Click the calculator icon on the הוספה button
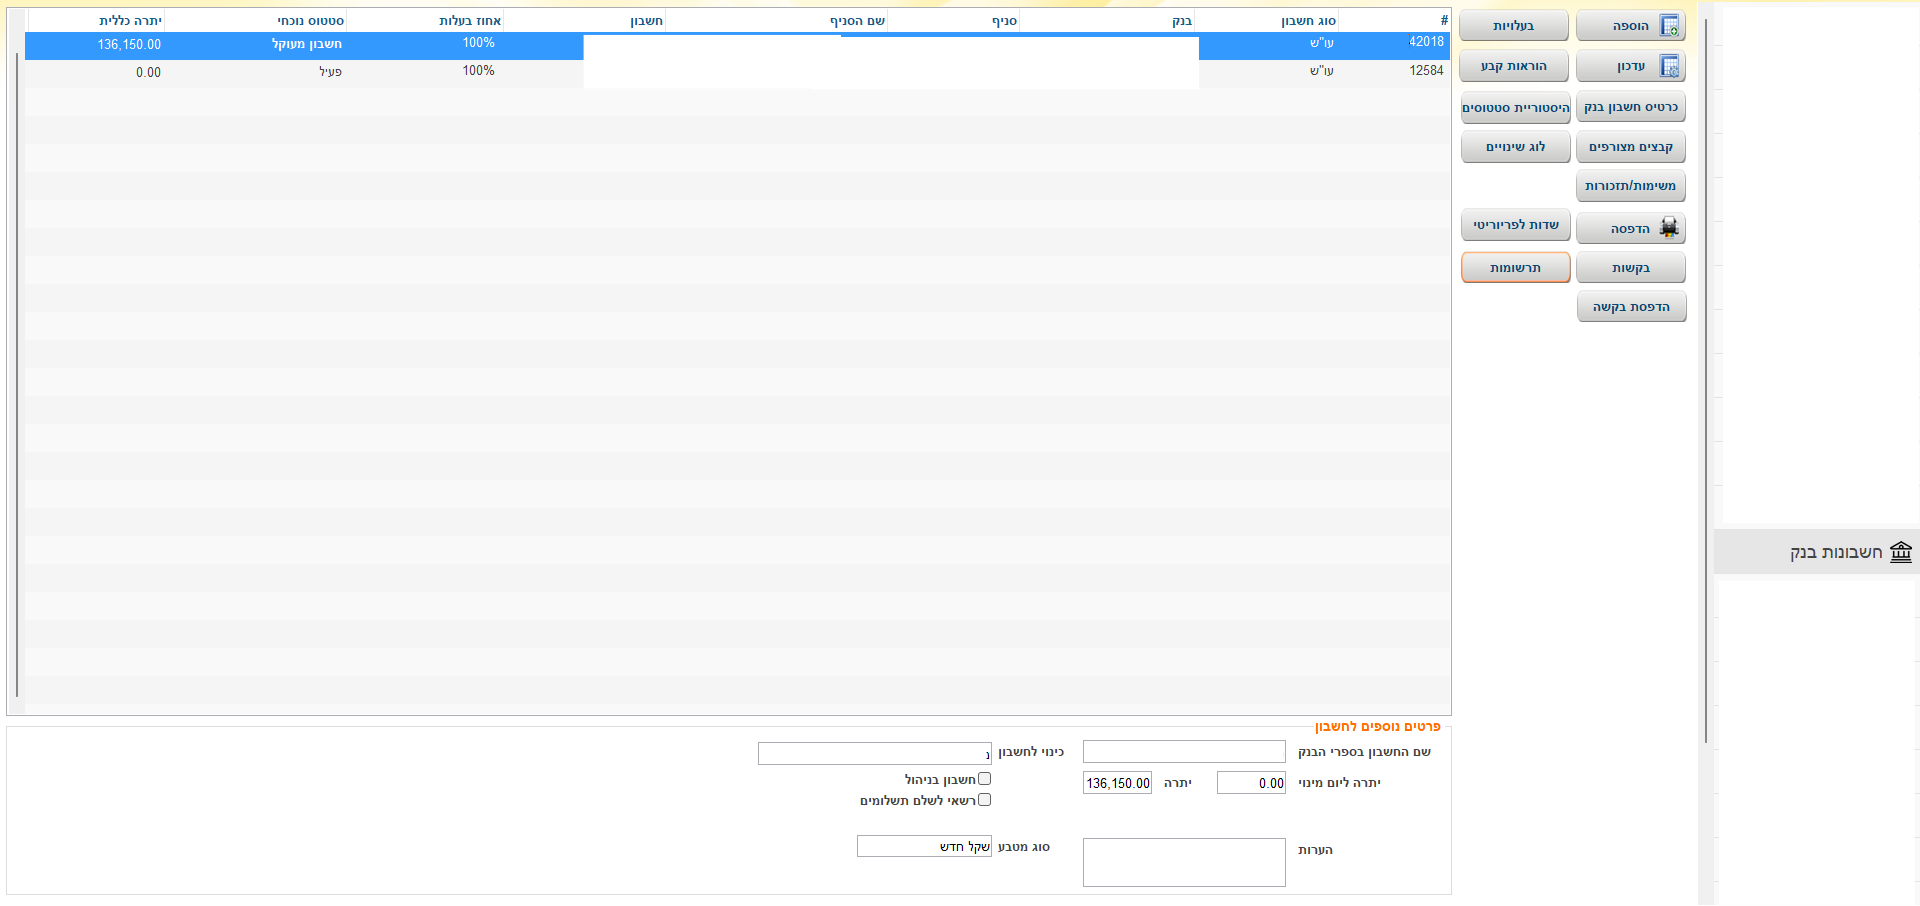Viewport: 1920px width, 906px height. 1669,26
